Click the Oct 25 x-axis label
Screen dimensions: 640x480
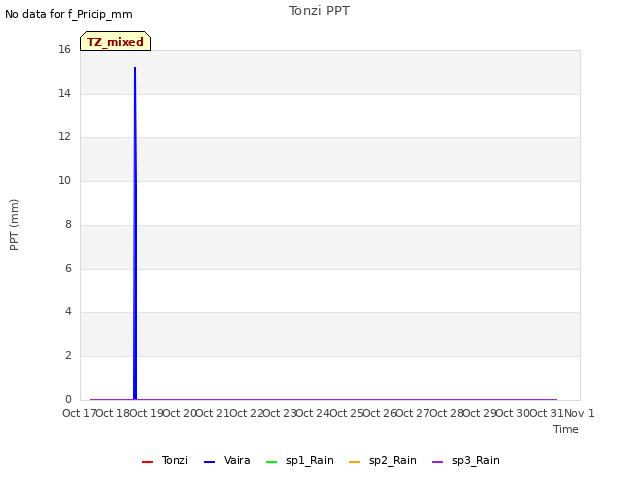346,413
